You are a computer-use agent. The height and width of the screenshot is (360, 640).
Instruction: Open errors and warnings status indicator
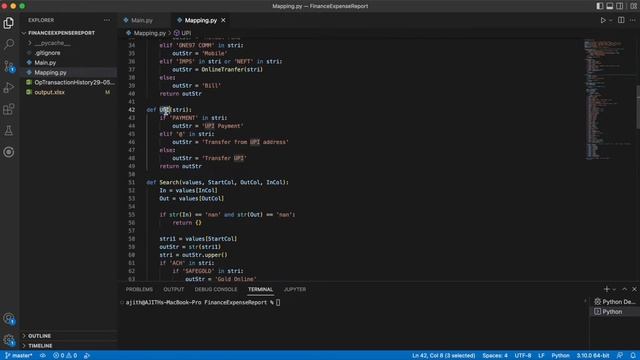coord(65,356)
